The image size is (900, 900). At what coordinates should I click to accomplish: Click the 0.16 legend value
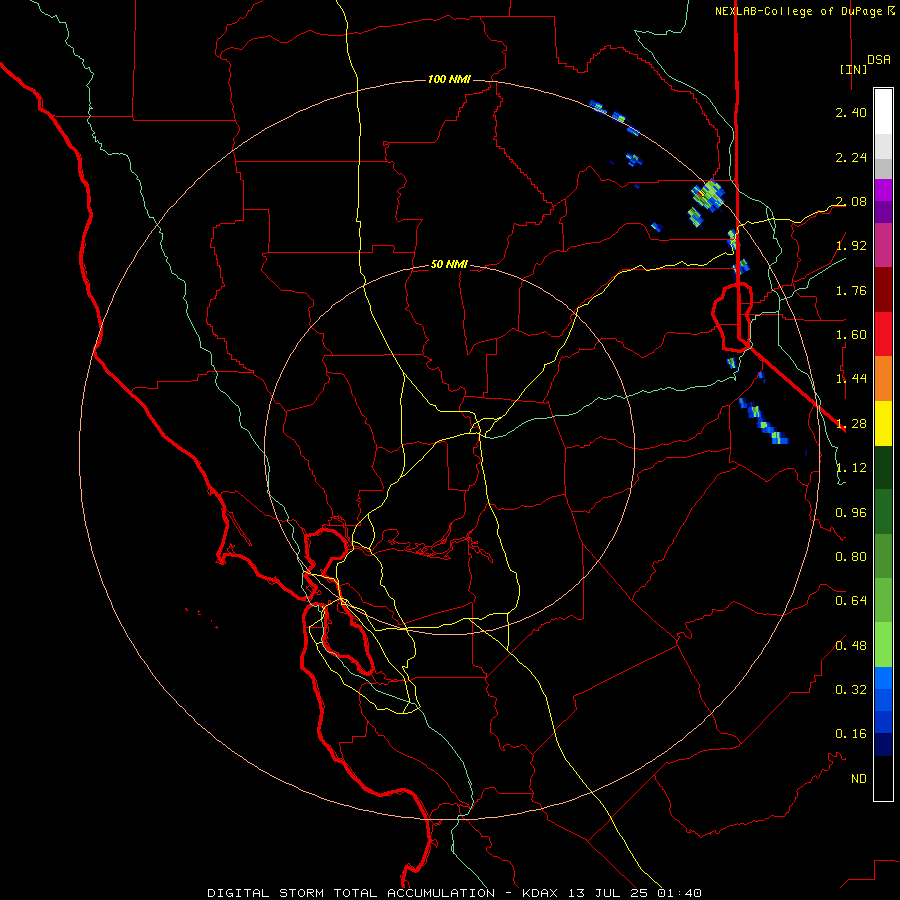pos(851,734)
